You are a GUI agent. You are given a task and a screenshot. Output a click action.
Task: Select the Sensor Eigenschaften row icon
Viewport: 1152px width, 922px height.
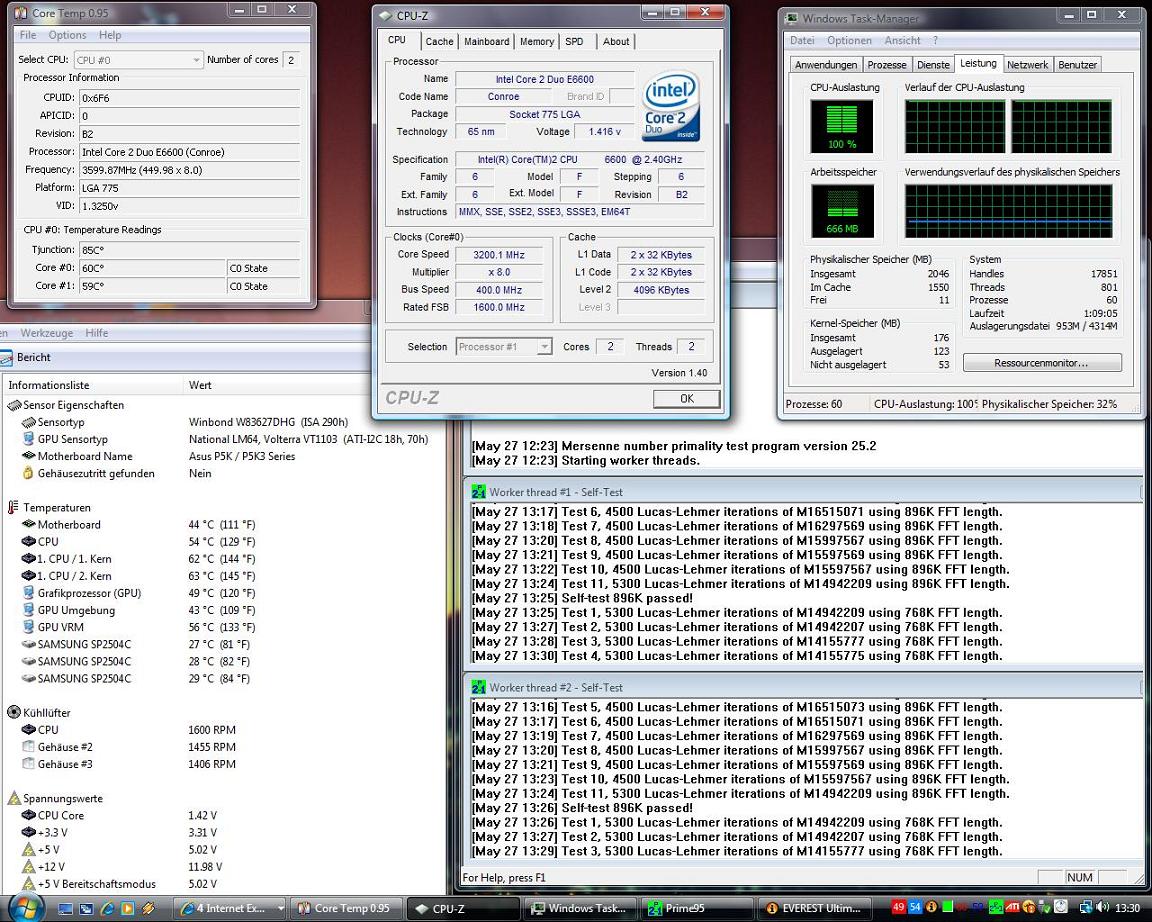(14, 405)
